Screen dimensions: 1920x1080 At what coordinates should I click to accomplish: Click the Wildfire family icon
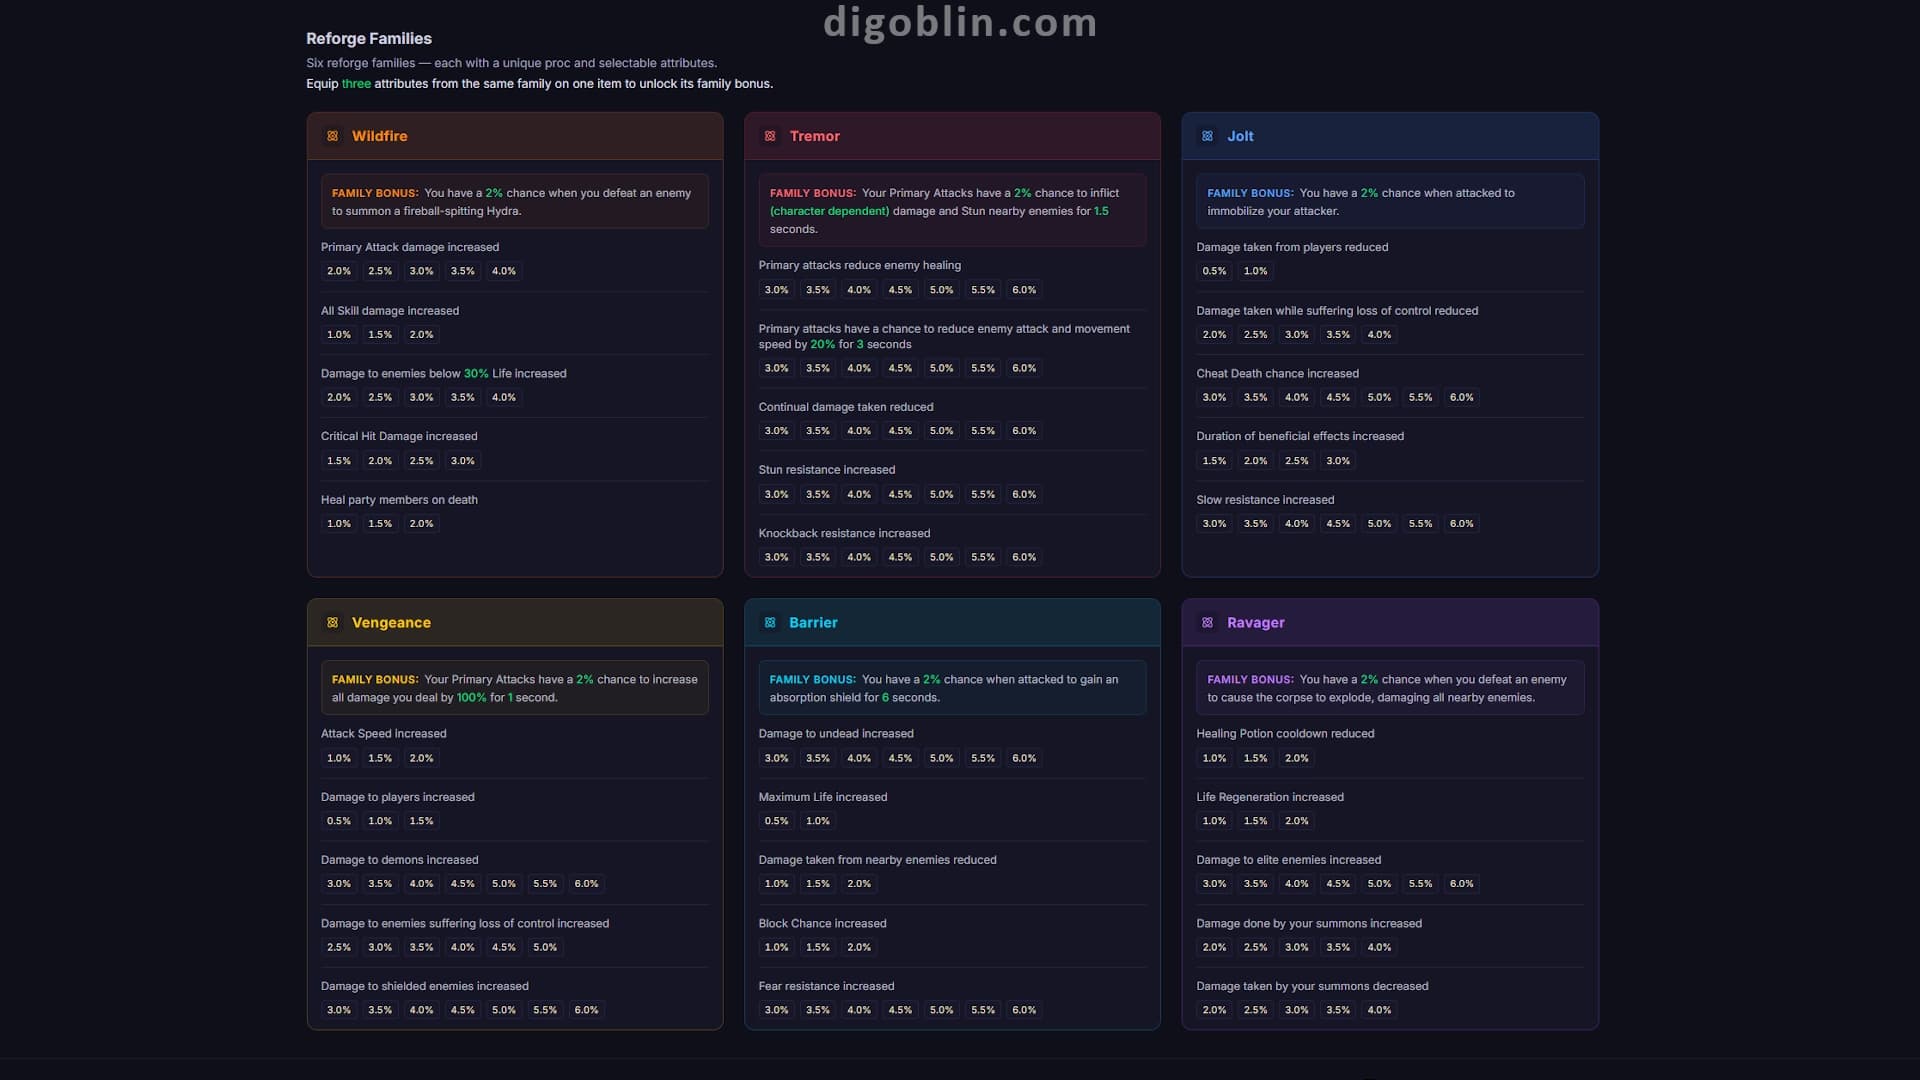tap(333, 136)
